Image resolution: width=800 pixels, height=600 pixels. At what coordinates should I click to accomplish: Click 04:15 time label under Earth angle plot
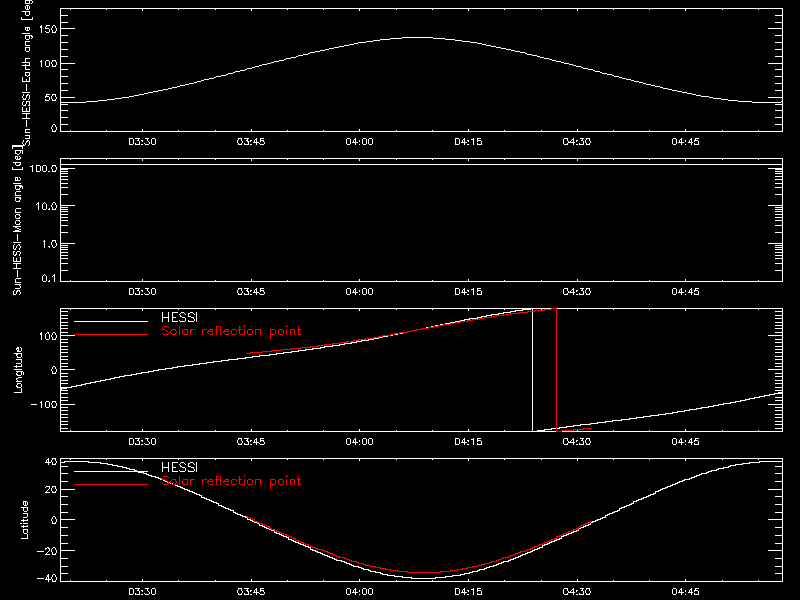[468, 142]
